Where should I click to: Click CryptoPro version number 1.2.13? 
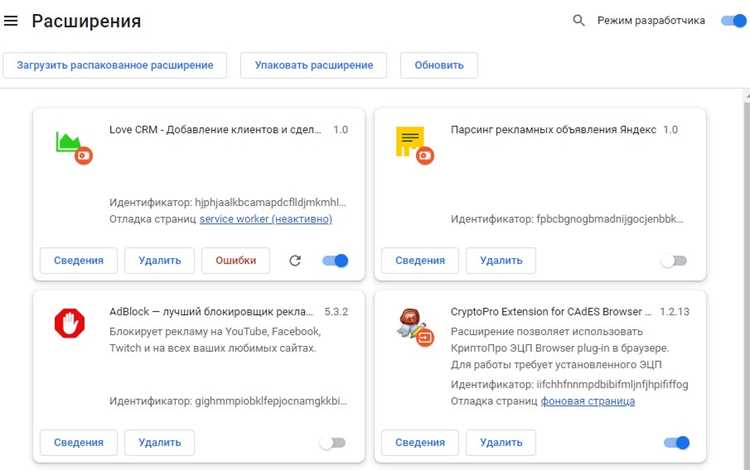pyautogui.click(x=674, y=312)
